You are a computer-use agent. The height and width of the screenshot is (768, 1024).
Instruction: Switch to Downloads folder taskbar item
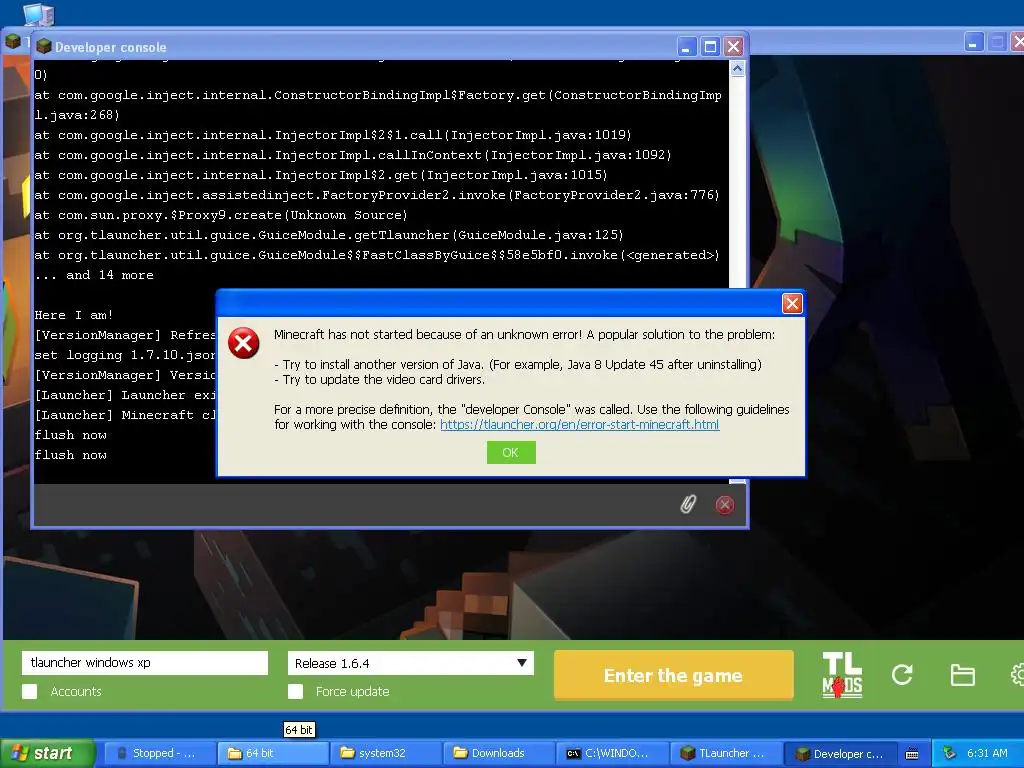point(498,754)
